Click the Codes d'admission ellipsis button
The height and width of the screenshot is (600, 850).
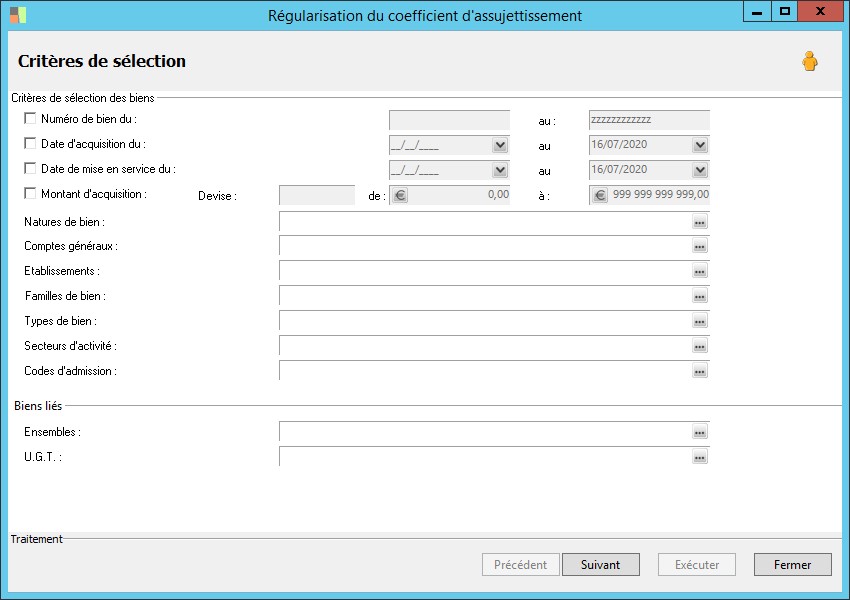(x=700, y=372)
